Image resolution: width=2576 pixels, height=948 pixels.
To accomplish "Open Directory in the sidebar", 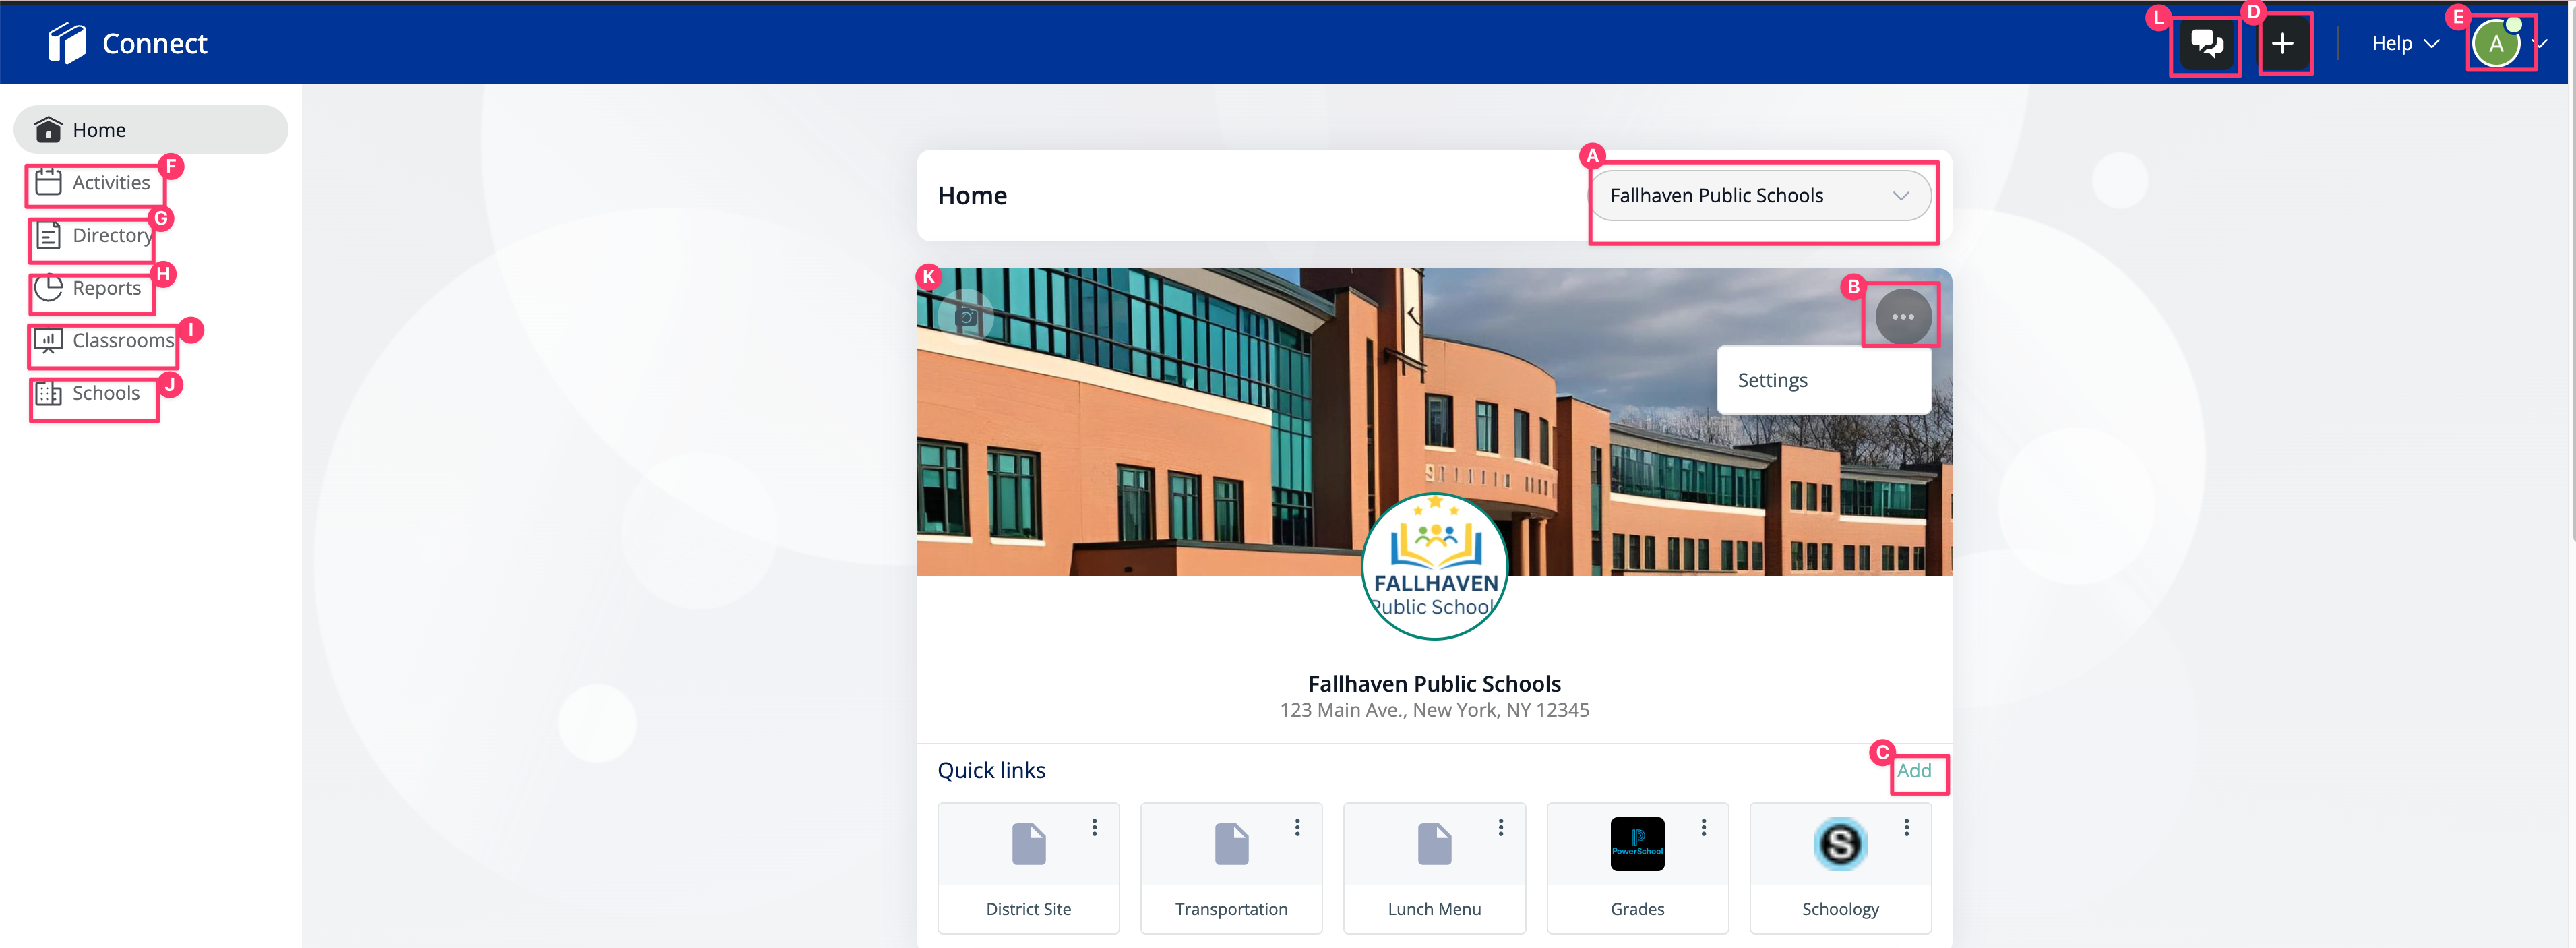I will [x=93, y=236].
